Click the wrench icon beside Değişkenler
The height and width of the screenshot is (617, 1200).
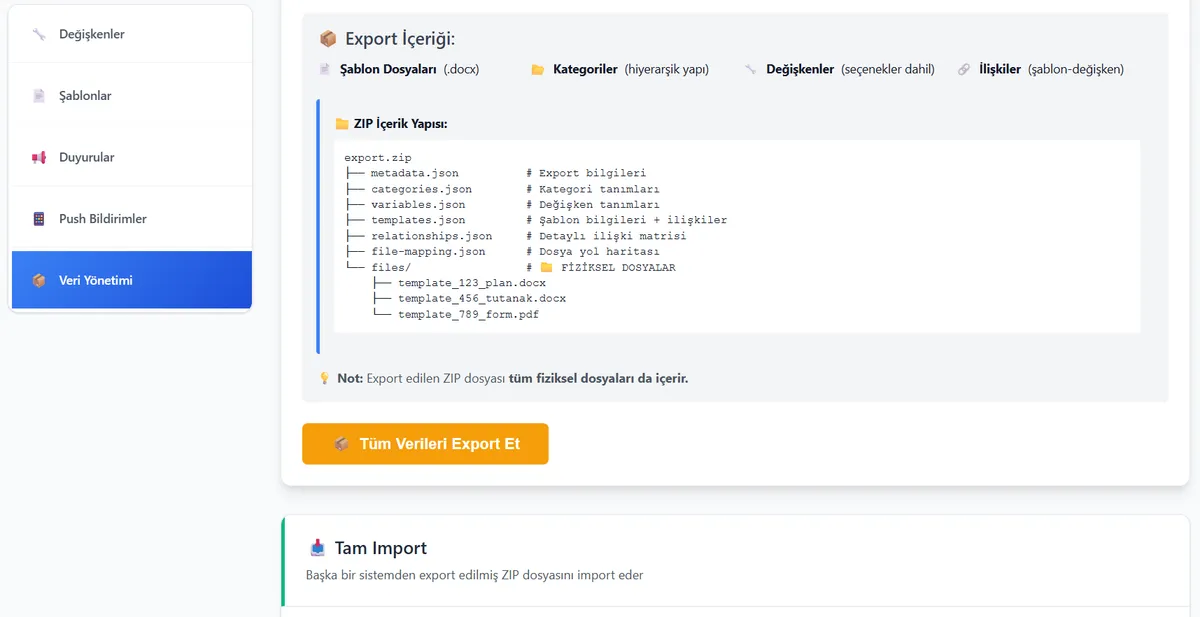point(39,35)
